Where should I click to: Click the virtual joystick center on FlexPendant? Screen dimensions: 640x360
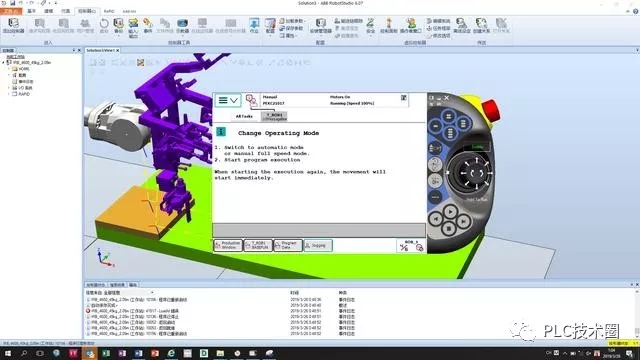[x=476, y=173]
